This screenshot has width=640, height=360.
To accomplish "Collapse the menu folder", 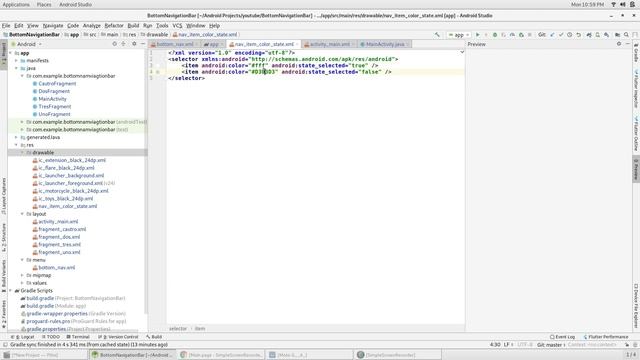I will [22, 260].
